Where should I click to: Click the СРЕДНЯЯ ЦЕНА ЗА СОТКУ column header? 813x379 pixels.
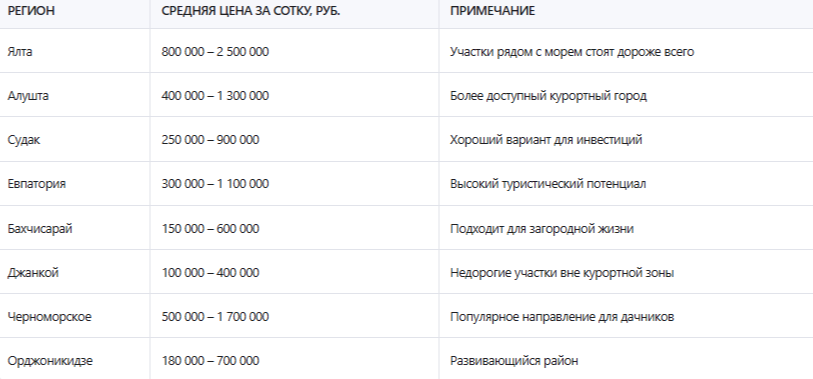click(250, 11)
